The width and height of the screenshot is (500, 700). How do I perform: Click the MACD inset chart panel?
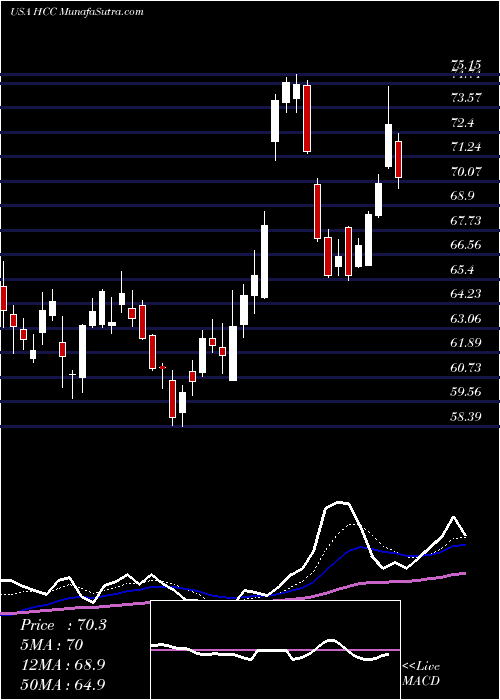click(x=275, y=650)
